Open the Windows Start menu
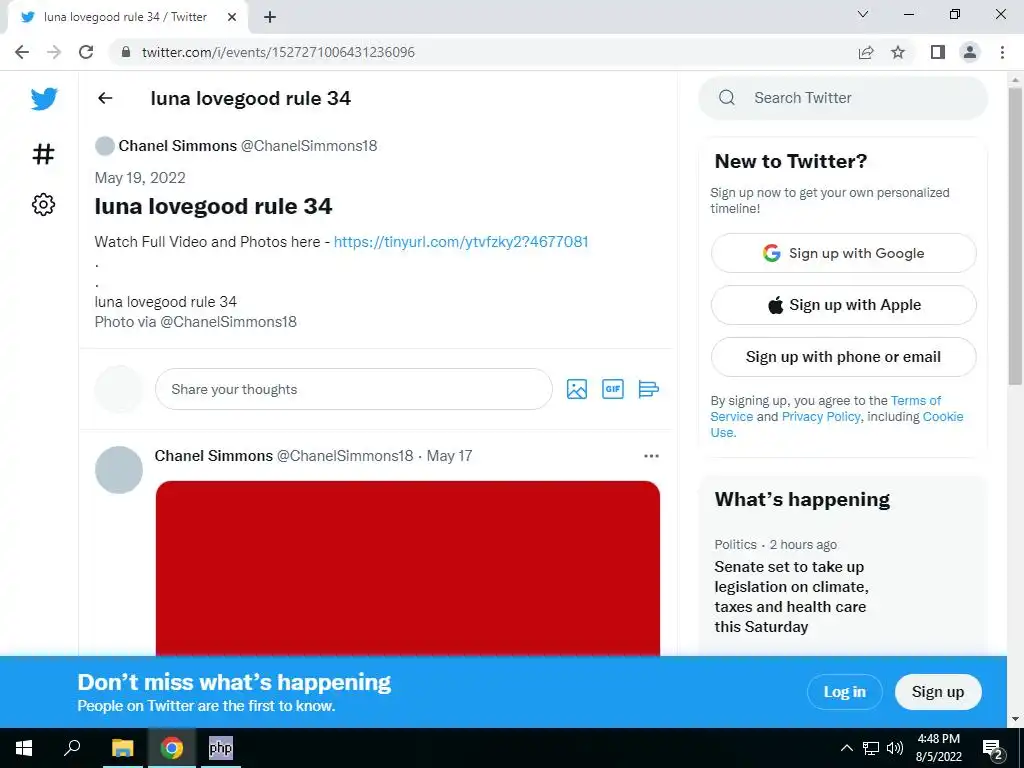 pyautogui.click(x=24, y=748)
